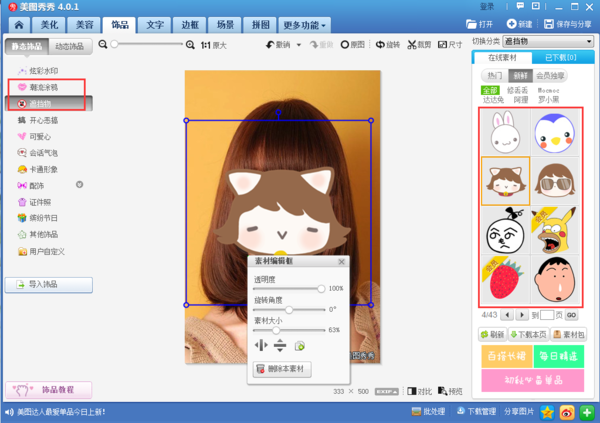
Task: Expand the 配饰 category arrow
Action: coord(79,185)
